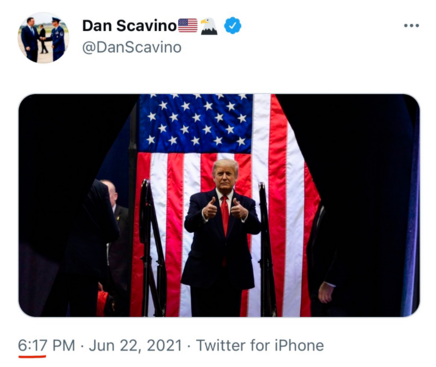The image size is (436, 367).
Task: Click the hand at photo's lower right
Action: point(326,292)
